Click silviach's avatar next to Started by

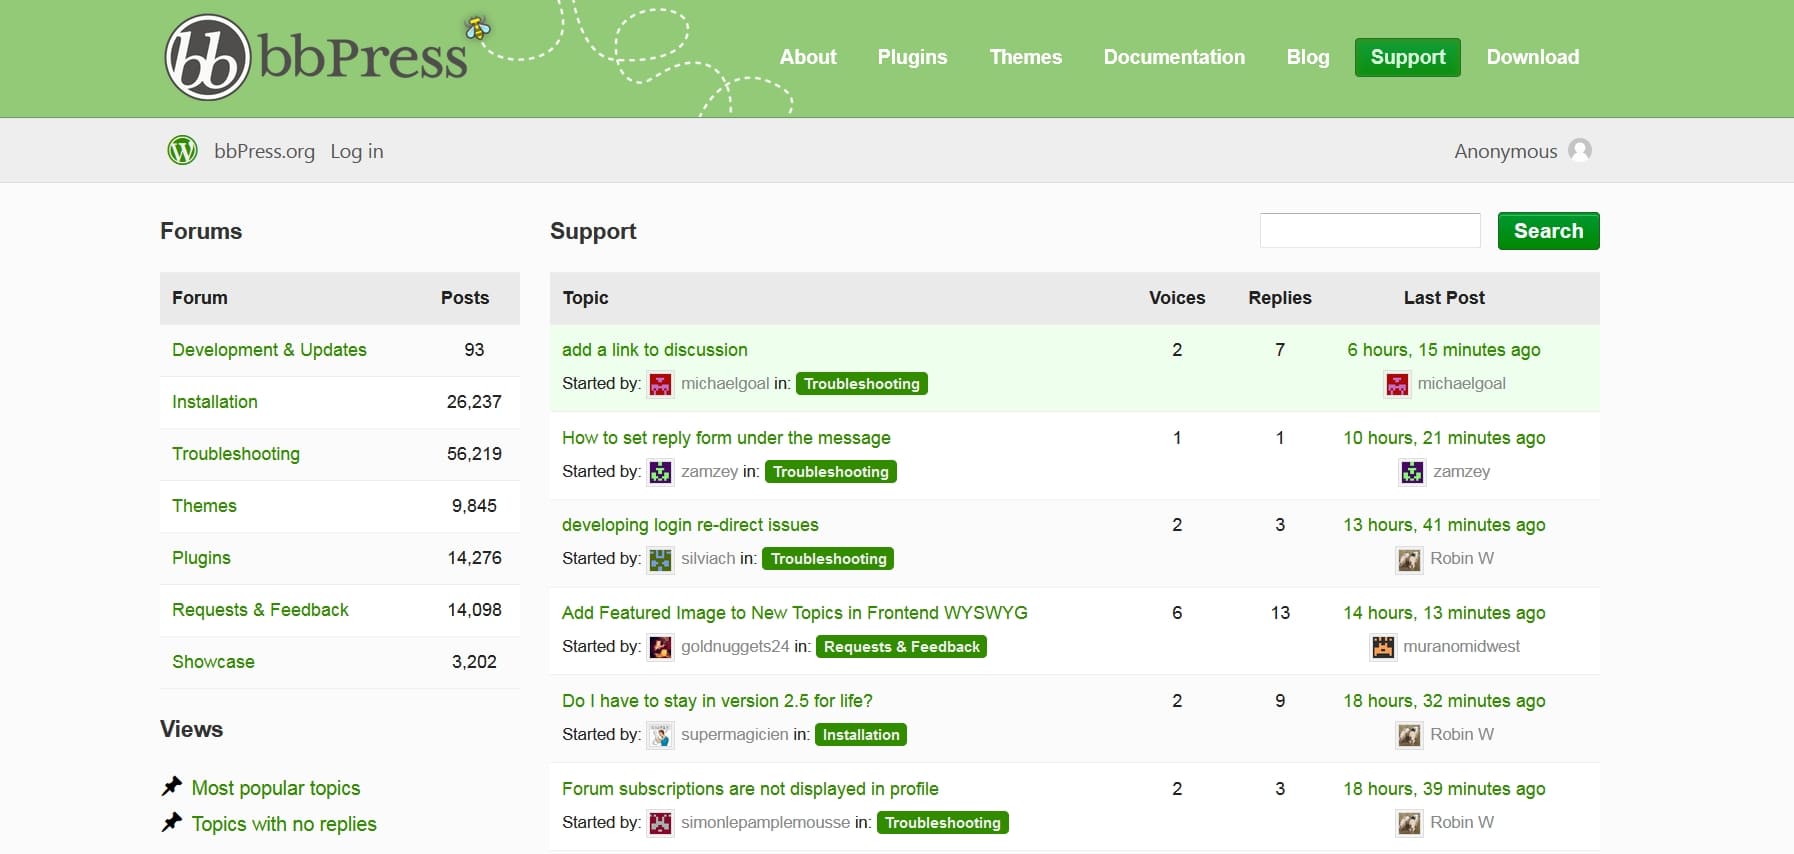point(660,559)
